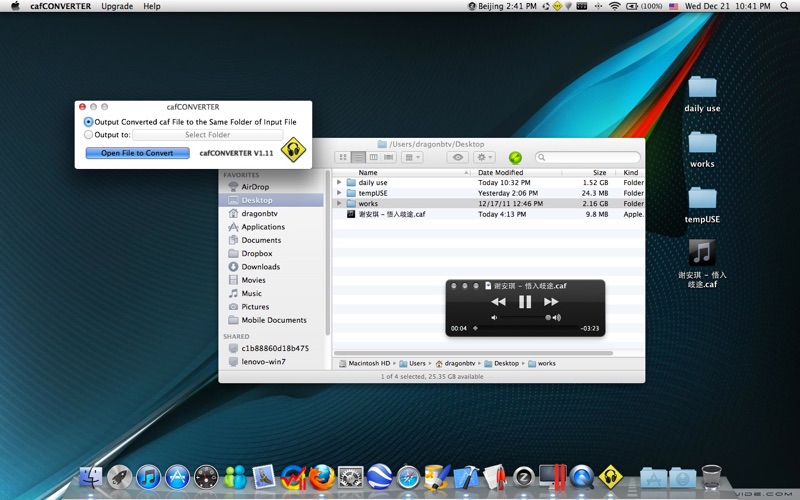Click the Finder search field

[x=588, y=157]
